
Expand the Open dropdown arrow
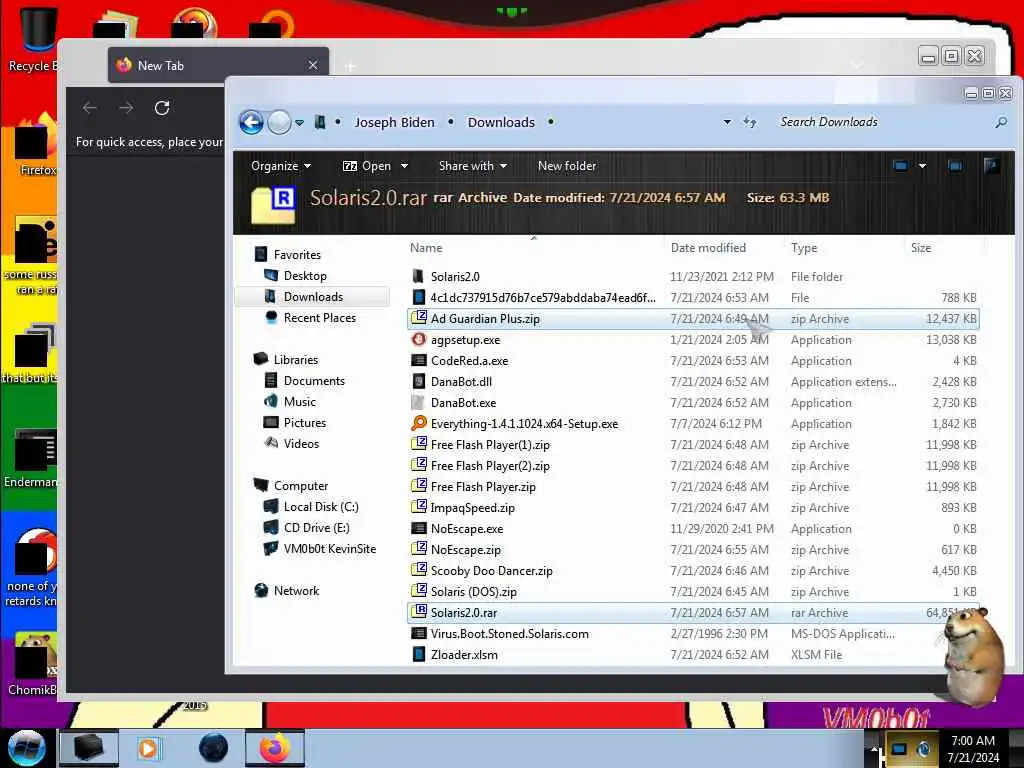pos(404,166)
